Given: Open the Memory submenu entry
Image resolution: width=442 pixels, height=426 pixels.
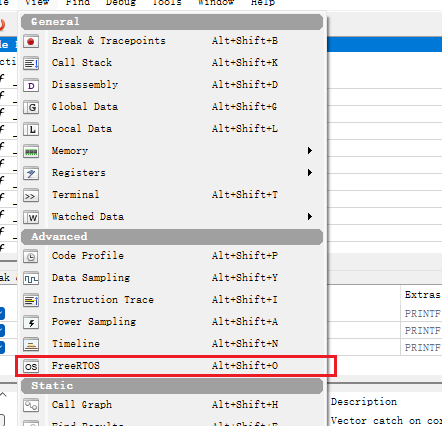Looking at the screenshot, I should pyautogui.click(x=172, y=151).
